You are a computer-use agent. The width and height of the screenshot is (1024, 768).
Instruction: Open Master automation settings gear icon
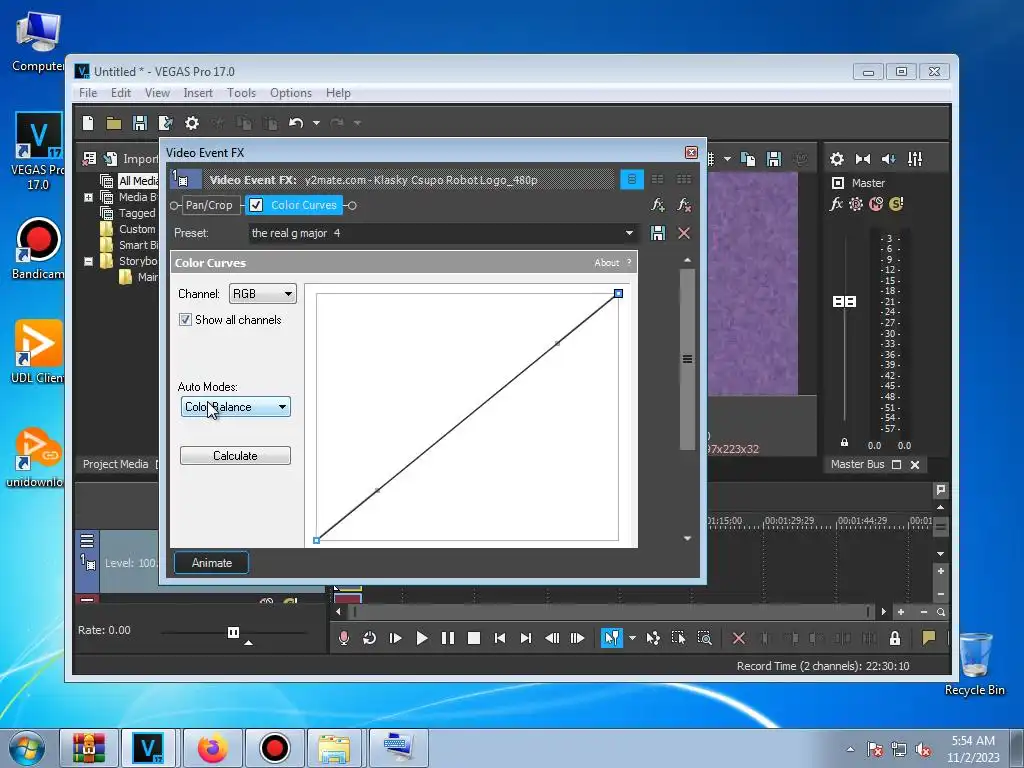tap(856, 204)
